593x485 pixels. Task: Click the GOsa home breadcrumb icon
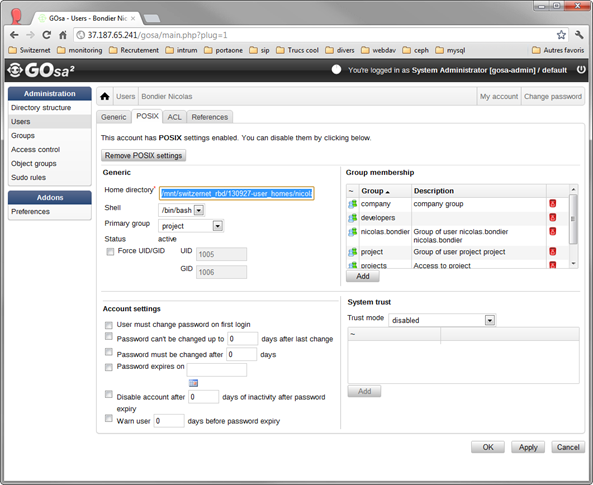(x=105, y=96)
